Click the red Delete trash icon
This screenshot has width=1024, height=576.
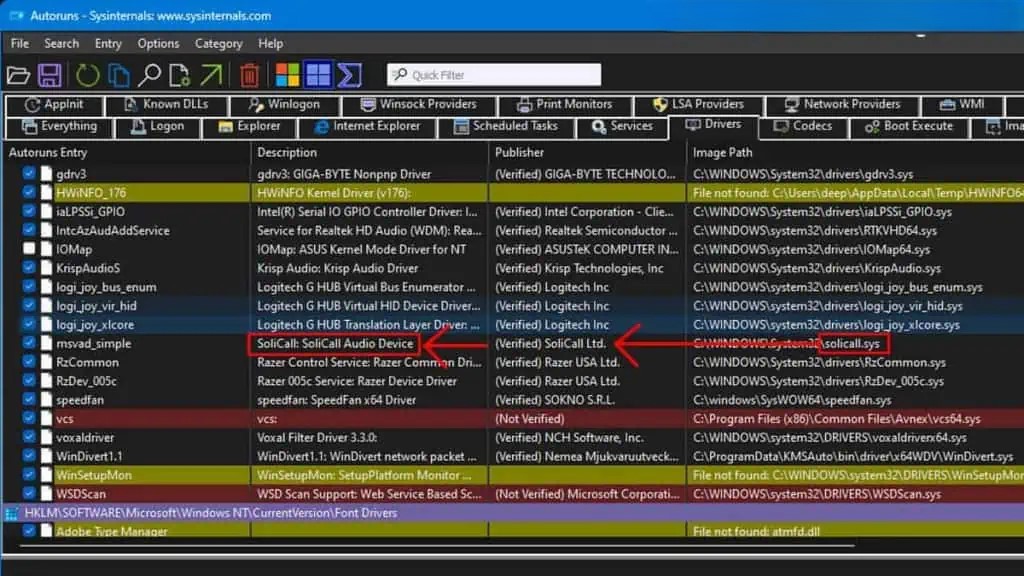point(249,75)
